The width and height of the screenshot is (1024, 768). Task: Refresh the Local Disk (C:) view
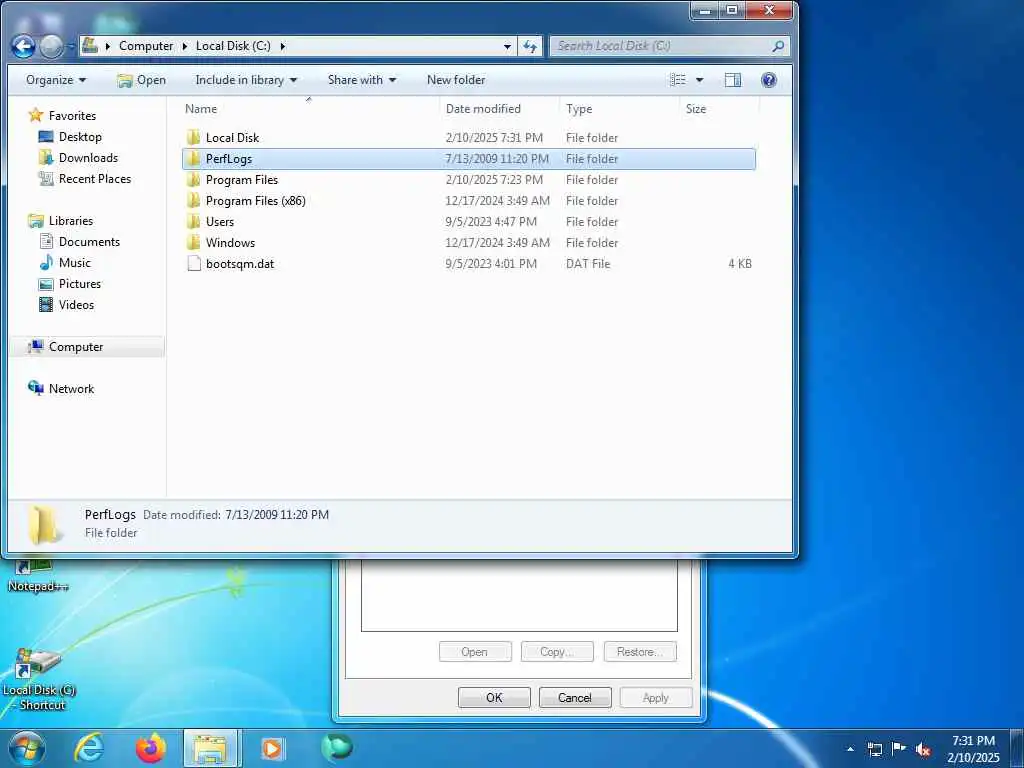coord(530,46)
